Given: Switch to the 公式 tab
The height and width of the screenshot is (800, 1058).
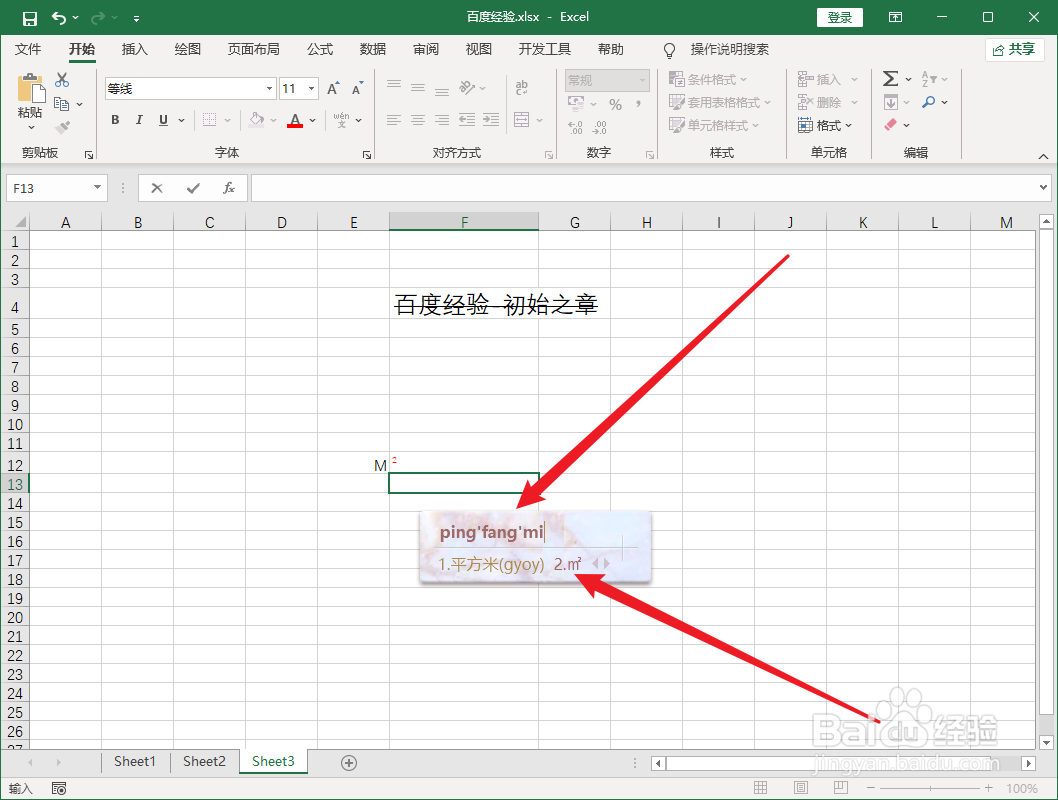Looking at the screenshot, I should [320, 49].
